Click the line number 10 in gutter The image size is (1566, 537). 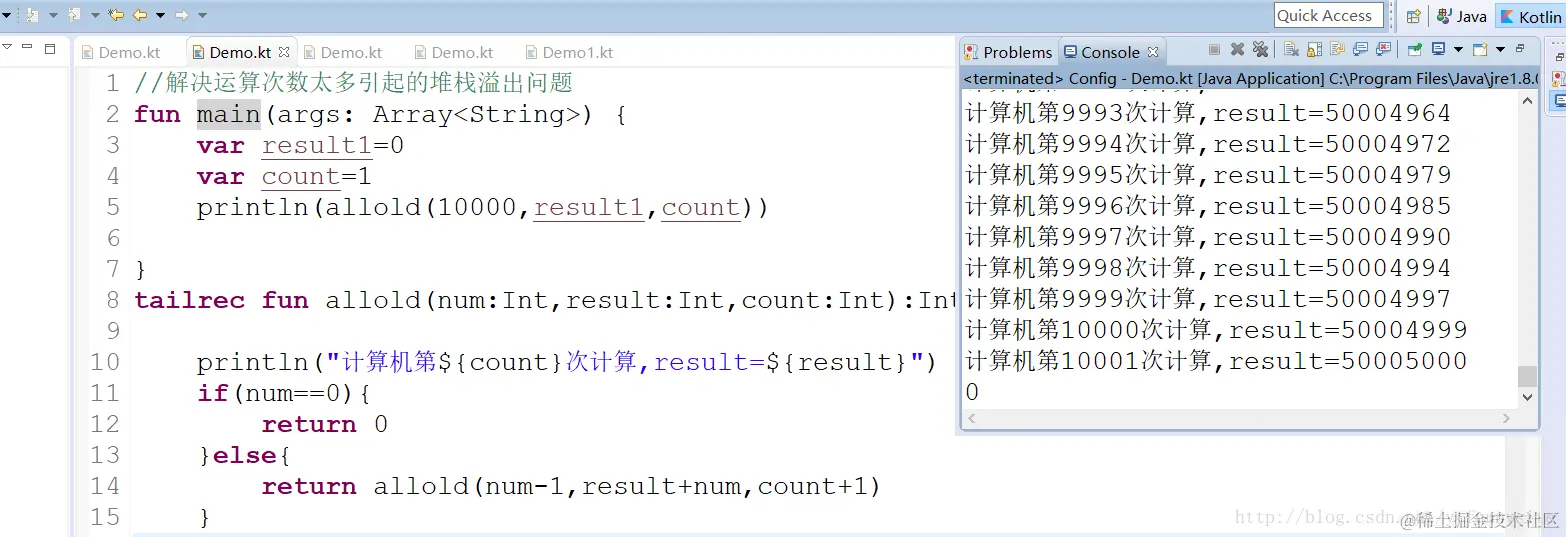[104, 362]
